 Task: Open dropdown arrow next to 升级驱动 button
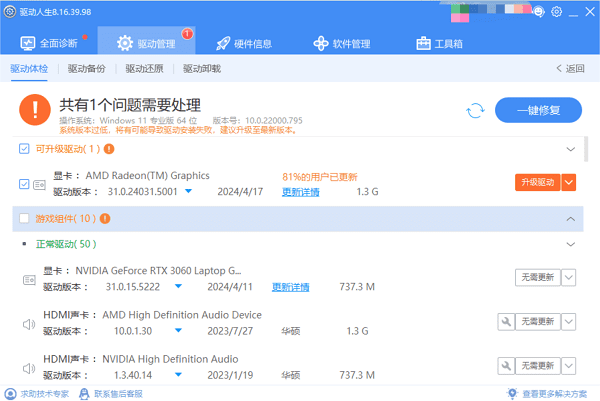[x=569, y=182]
